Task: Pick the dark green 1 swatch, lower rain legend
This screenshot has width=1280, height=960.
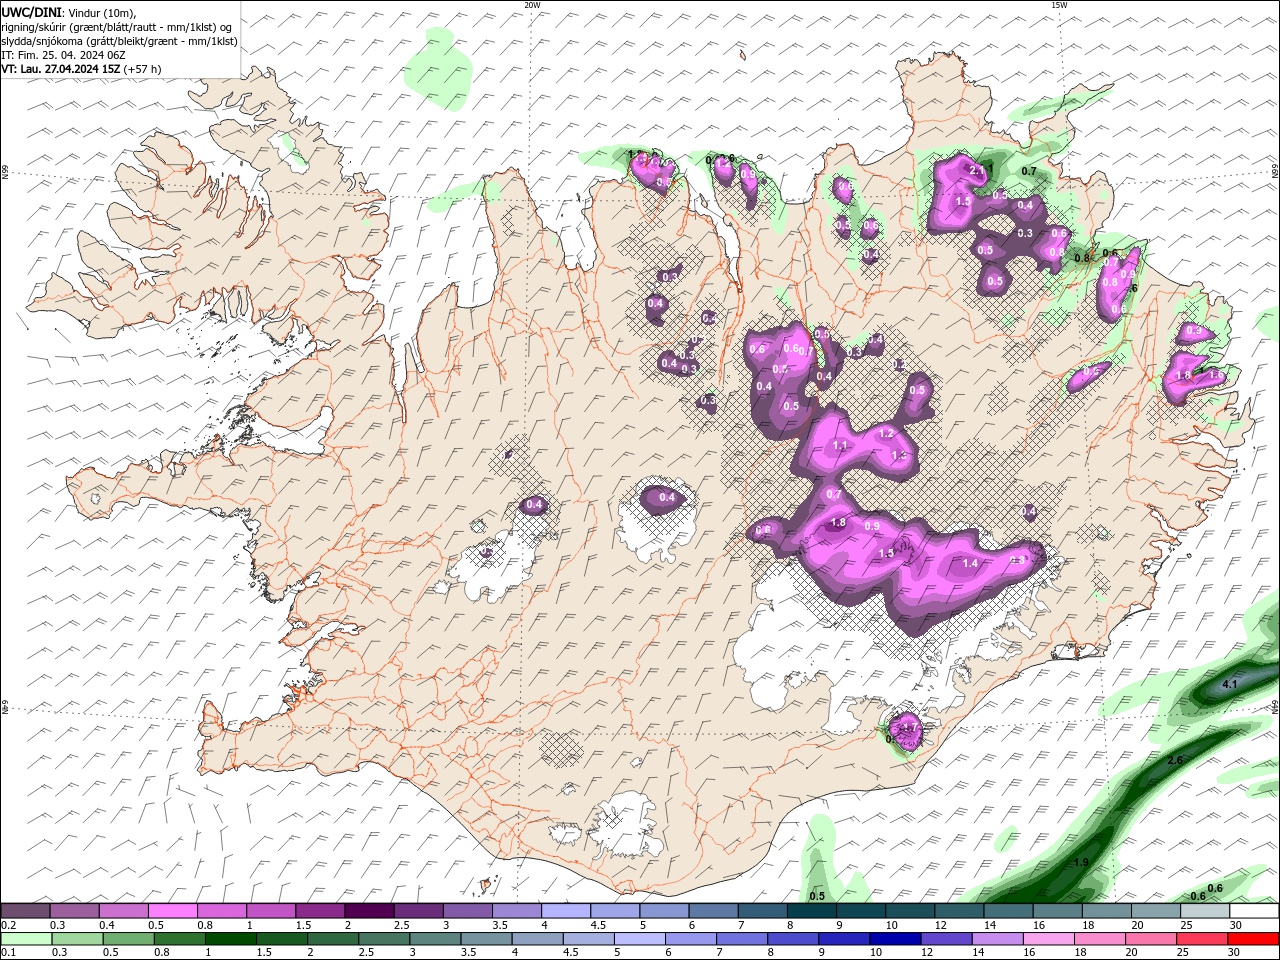Action: [x=230, y=939]
